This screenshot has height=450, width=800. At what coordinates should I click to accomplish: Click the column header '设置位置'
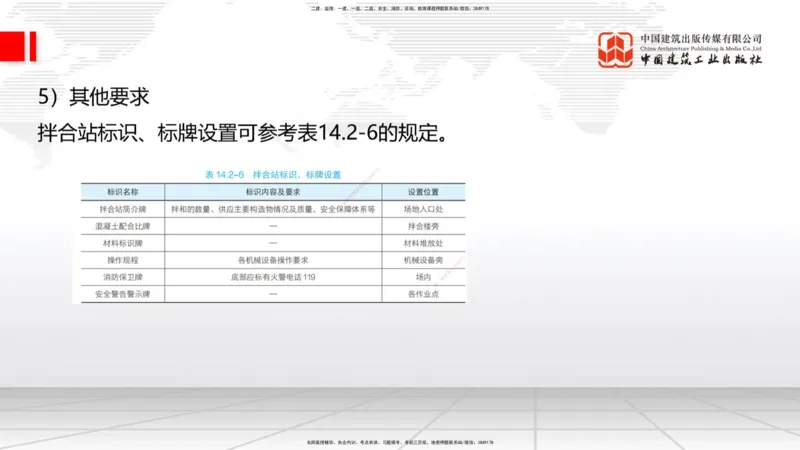[423, 192]
